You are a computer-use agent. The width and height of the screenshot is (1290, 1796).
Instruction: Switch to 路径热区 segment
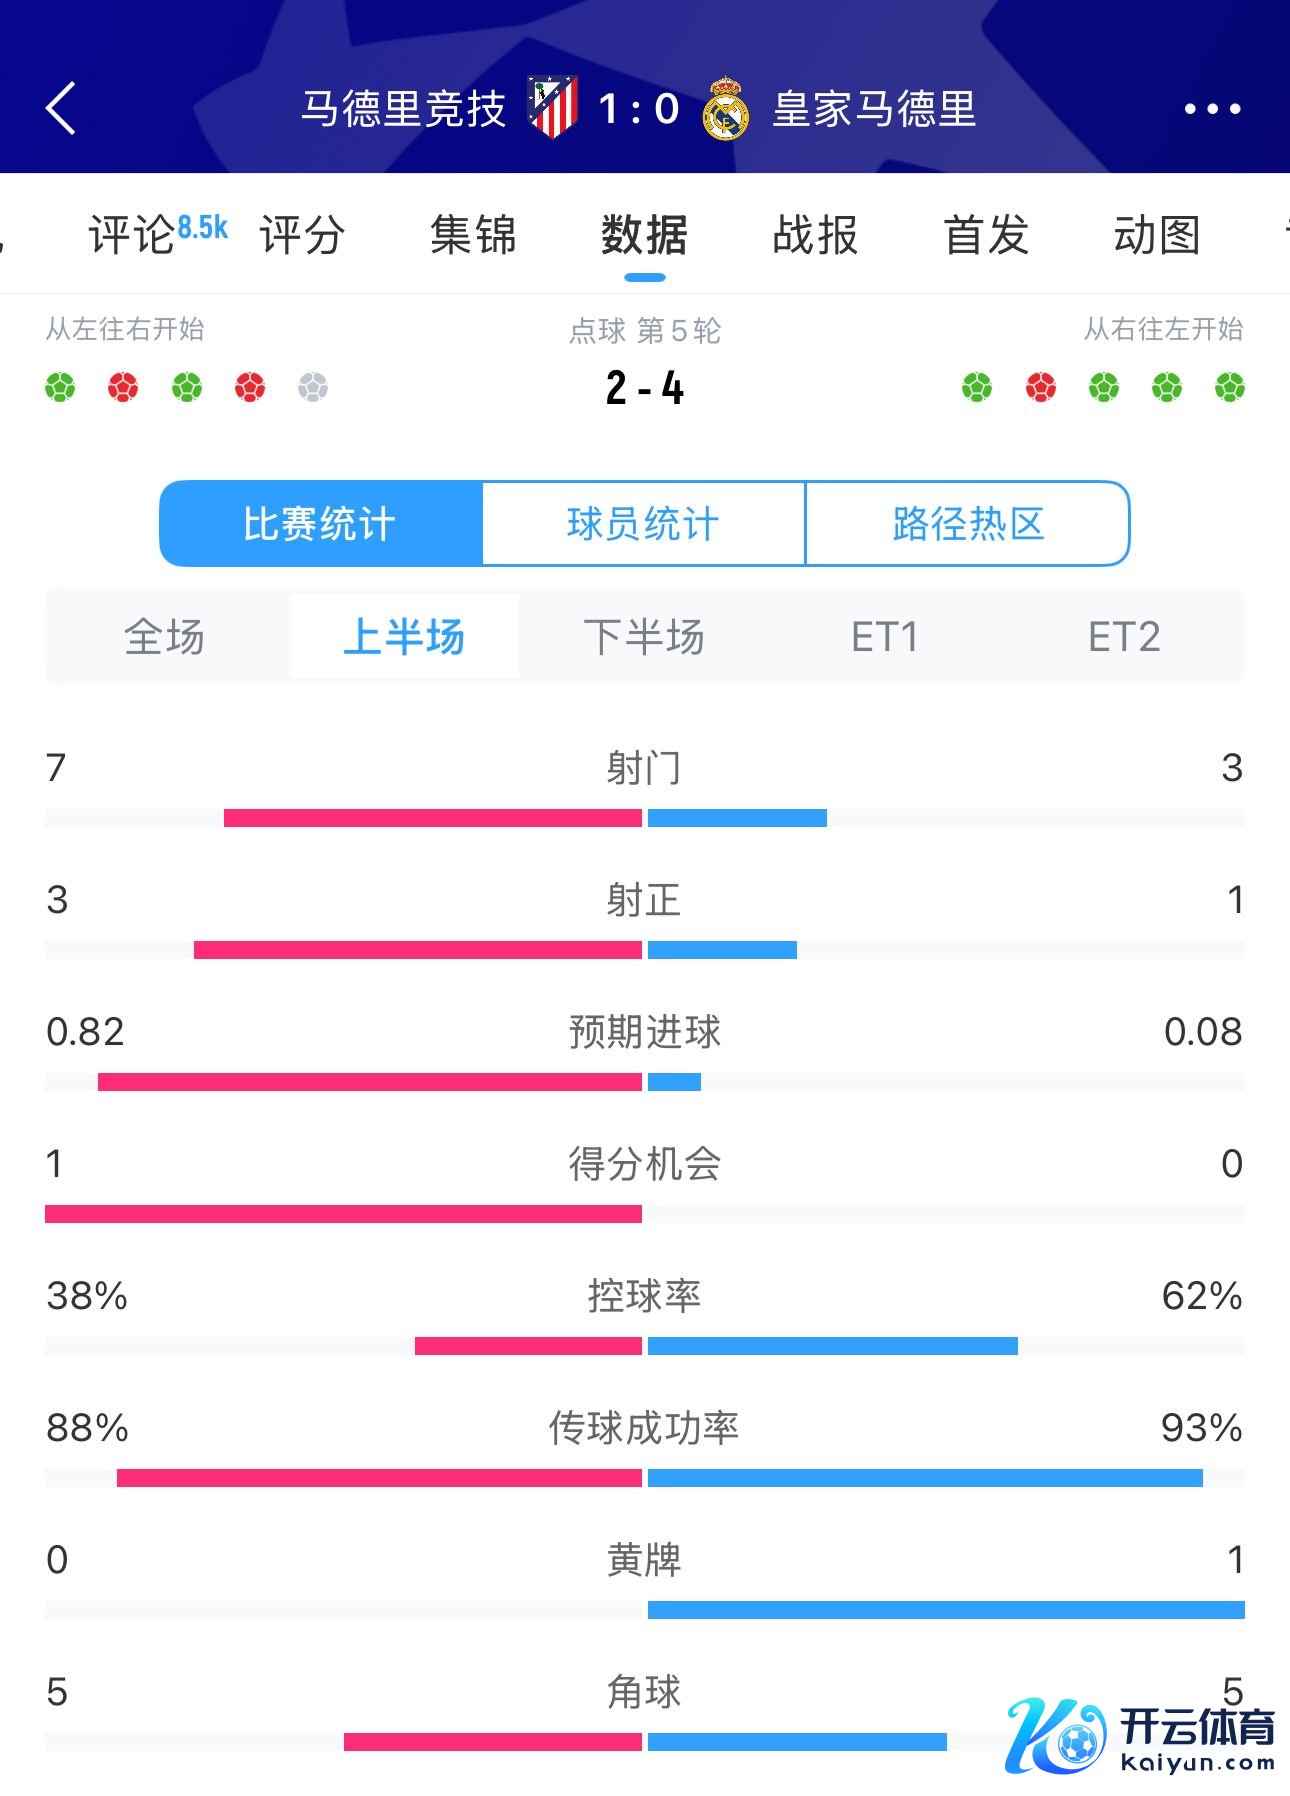(967, 524)
